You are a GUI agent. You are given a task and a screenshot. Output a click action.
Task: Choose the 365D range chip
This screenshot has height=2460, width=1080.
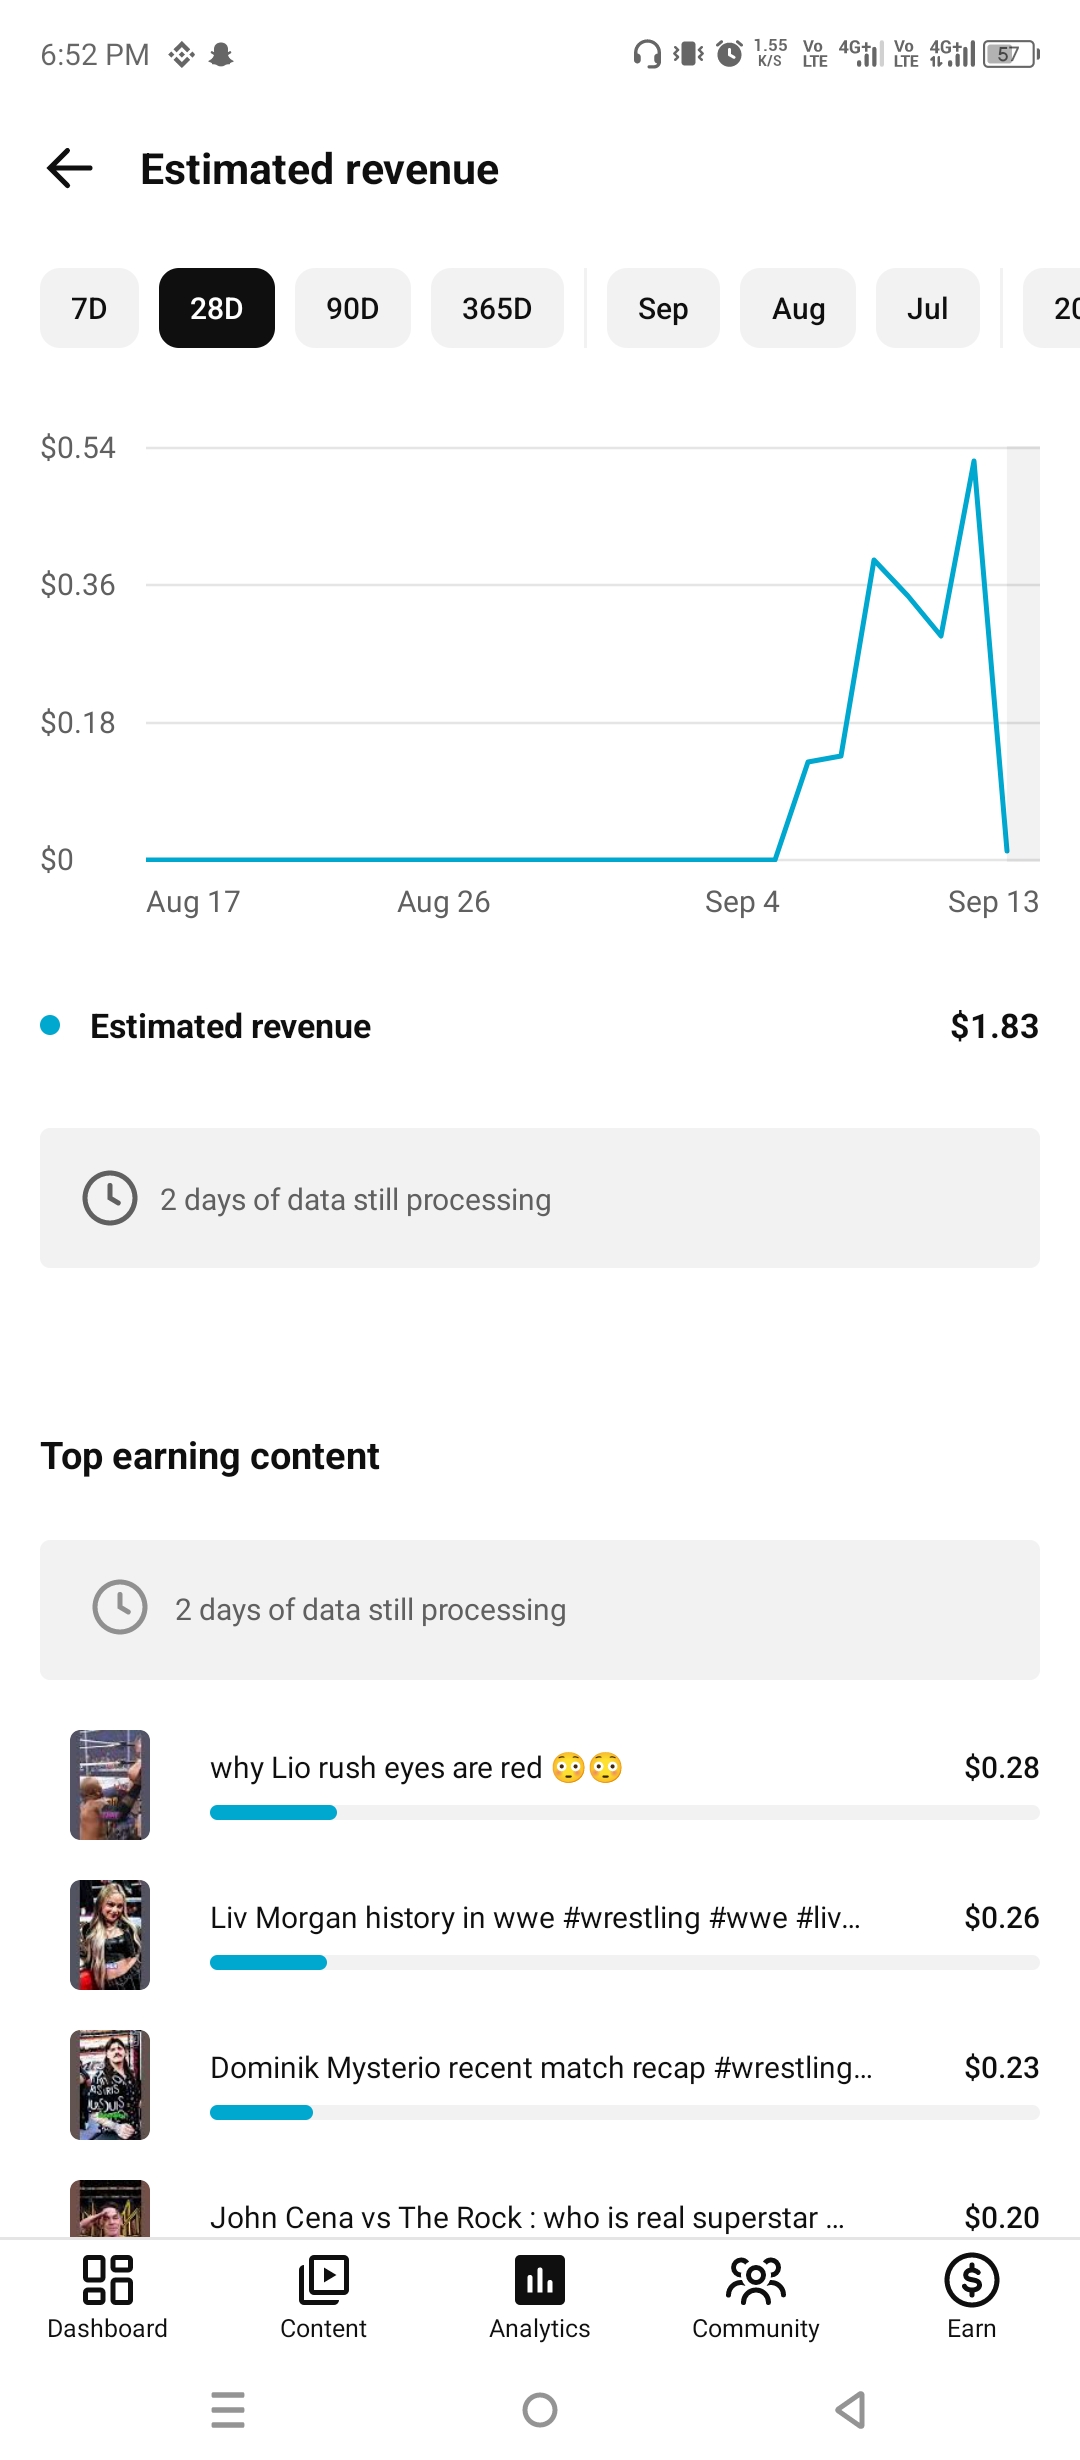click(497, 308)
